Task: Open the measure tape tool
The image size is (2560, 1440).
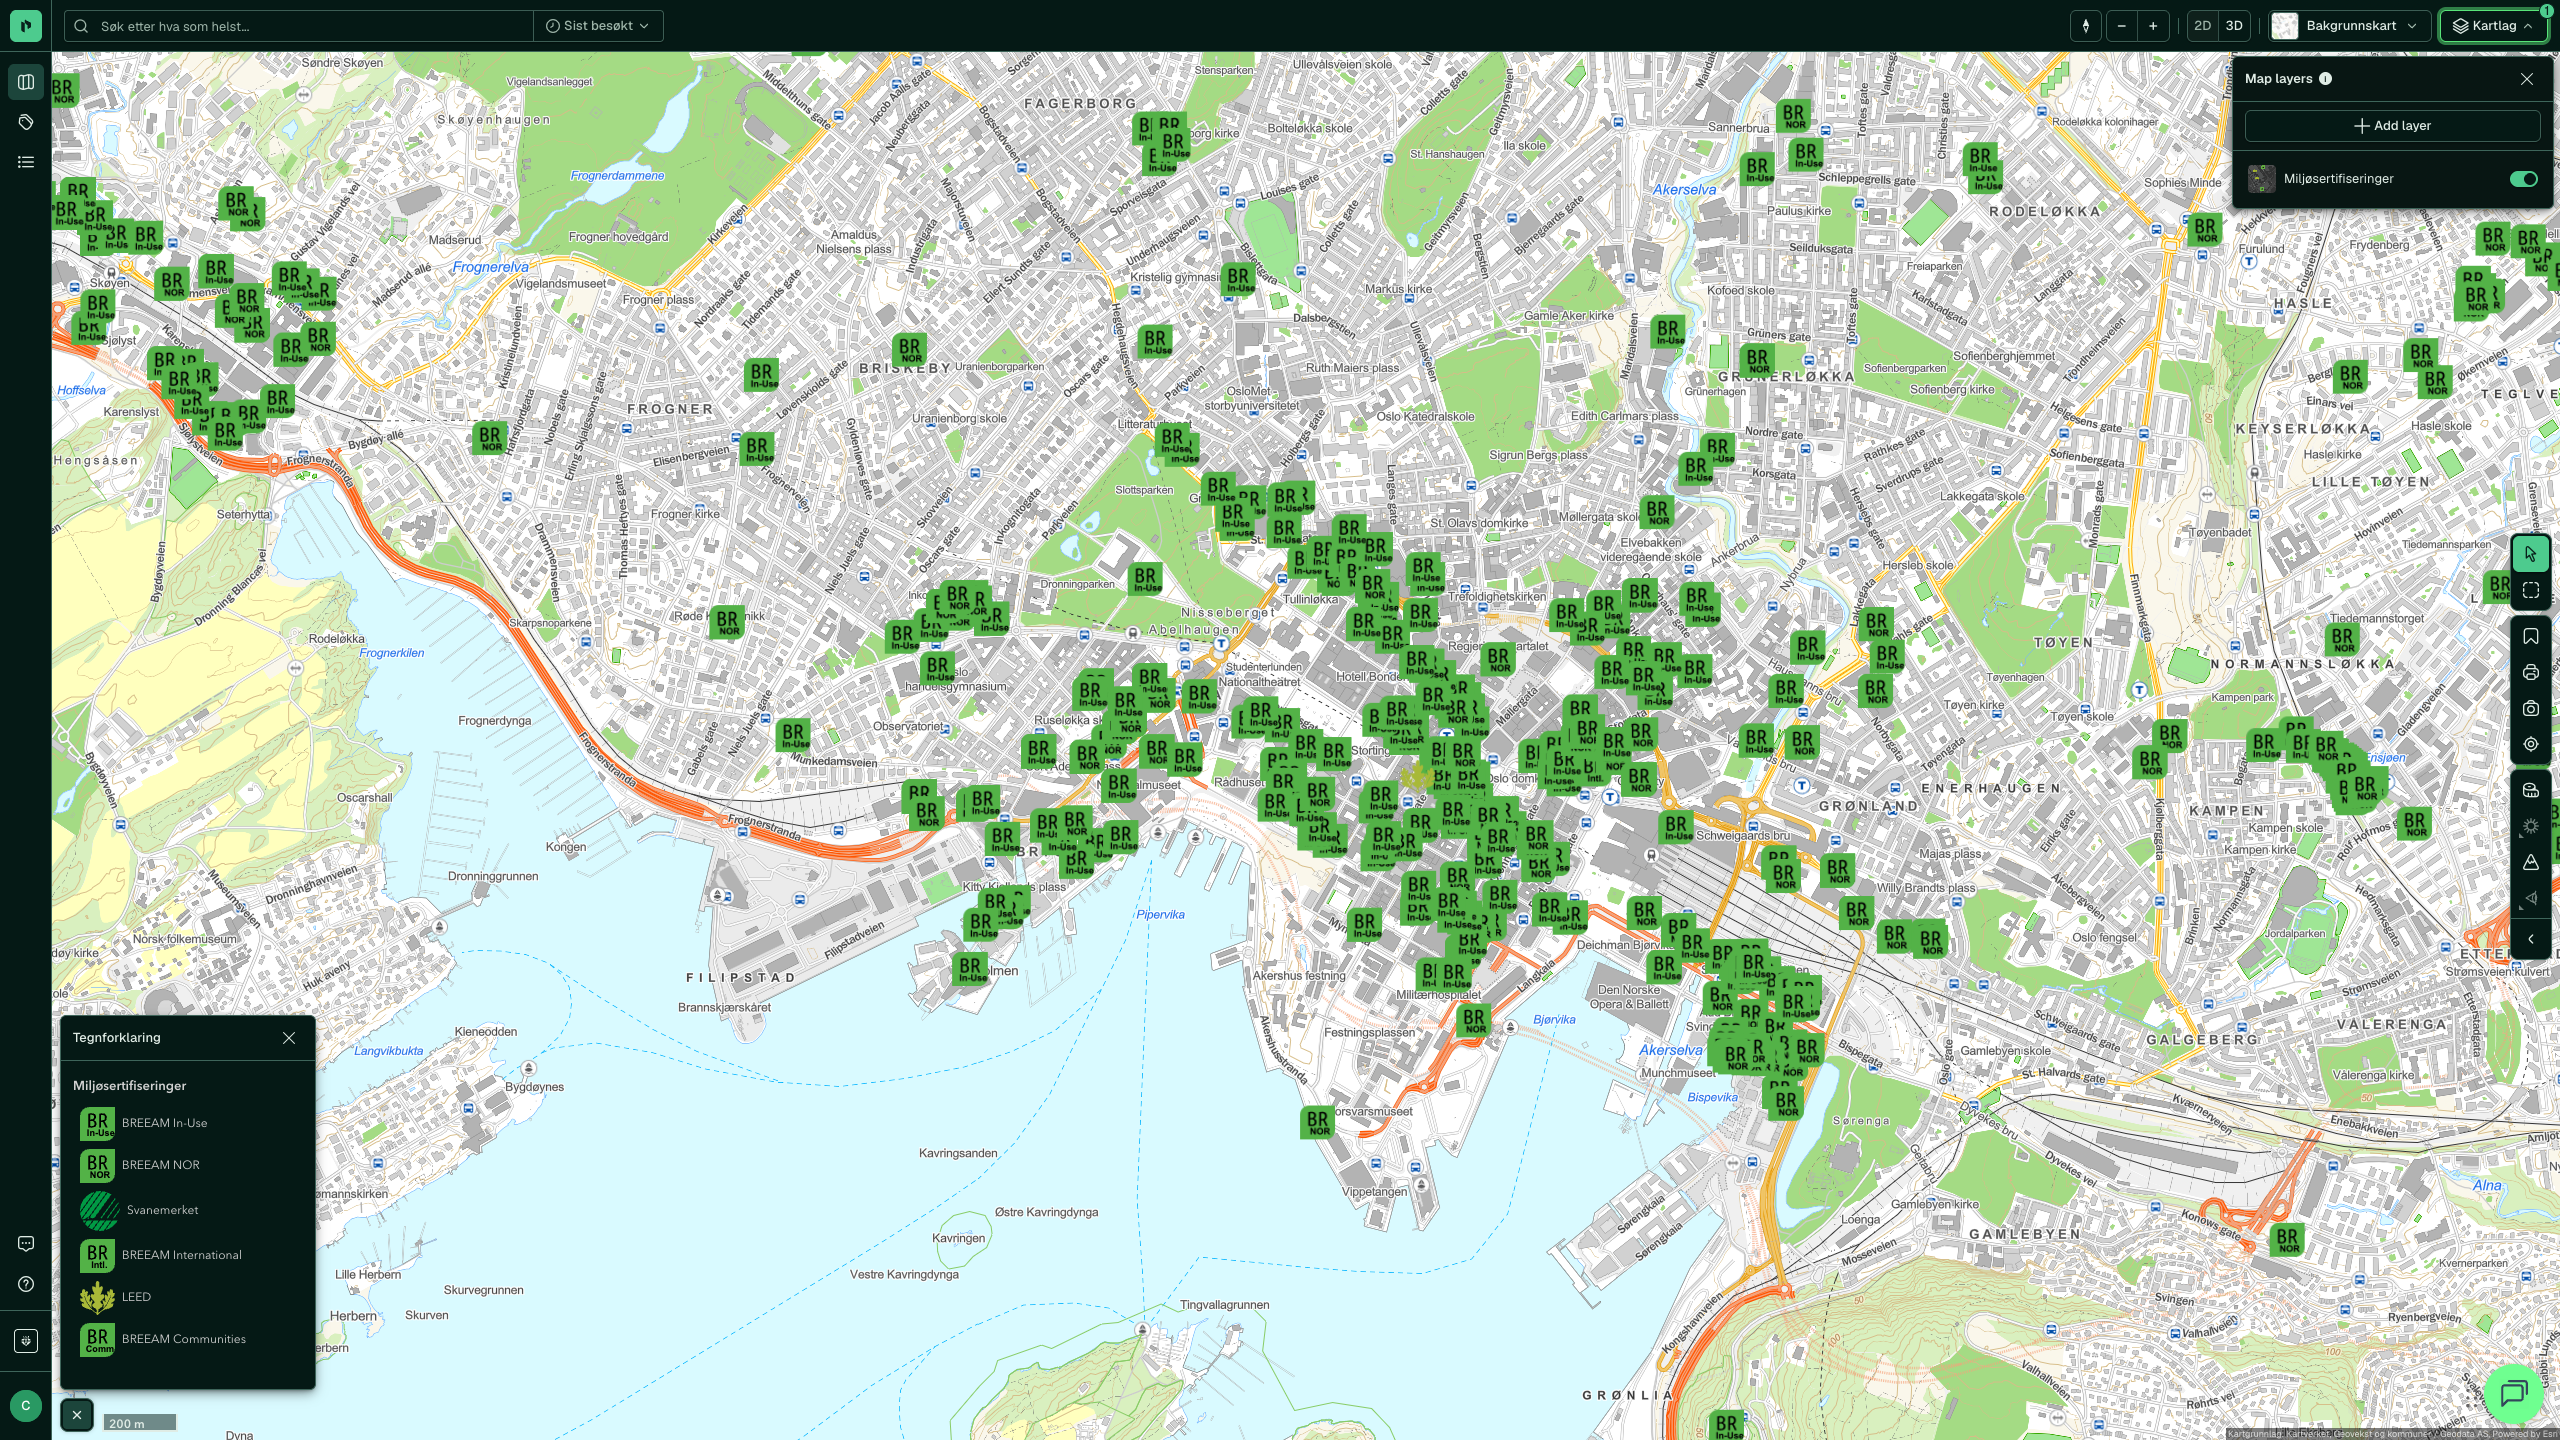Action: point(2530,790)
